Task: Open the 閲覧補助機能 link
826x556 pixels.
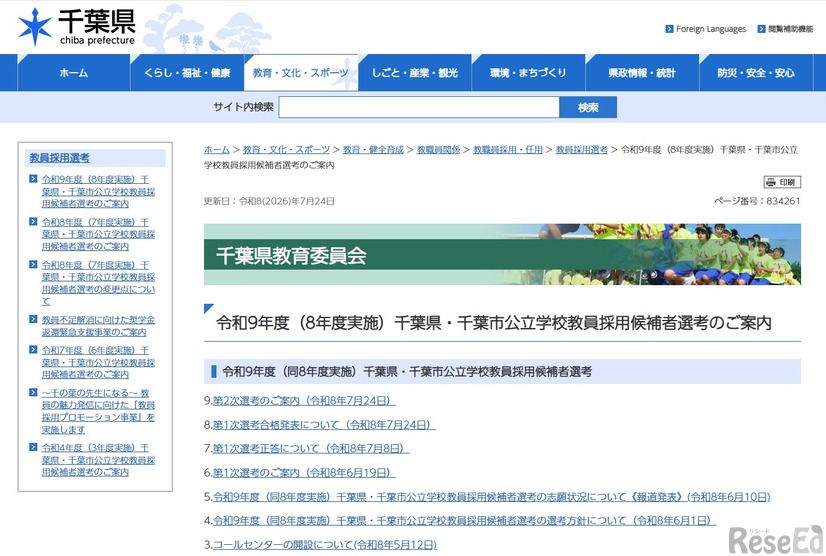Action: point(790,29)
